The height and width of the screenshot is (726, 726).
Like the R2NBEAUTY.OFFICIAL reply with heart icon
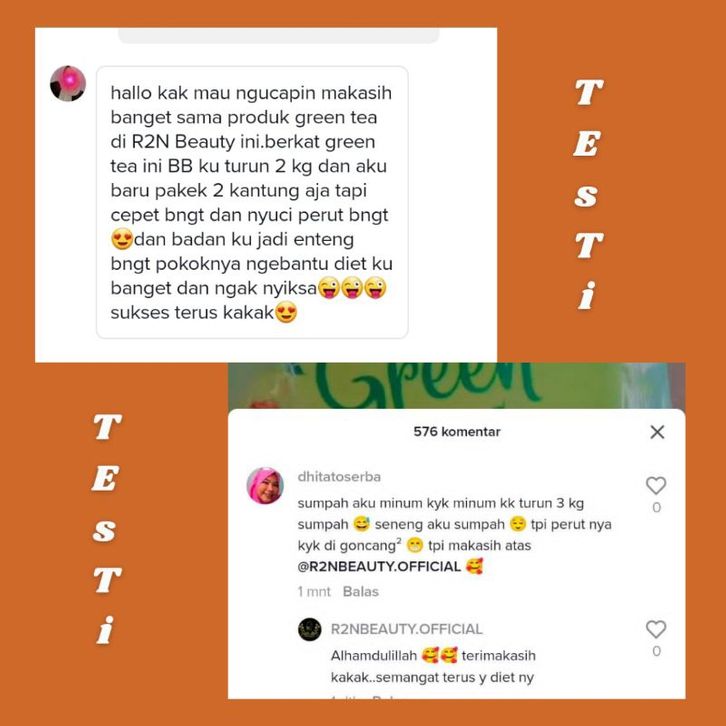point(656,629)
